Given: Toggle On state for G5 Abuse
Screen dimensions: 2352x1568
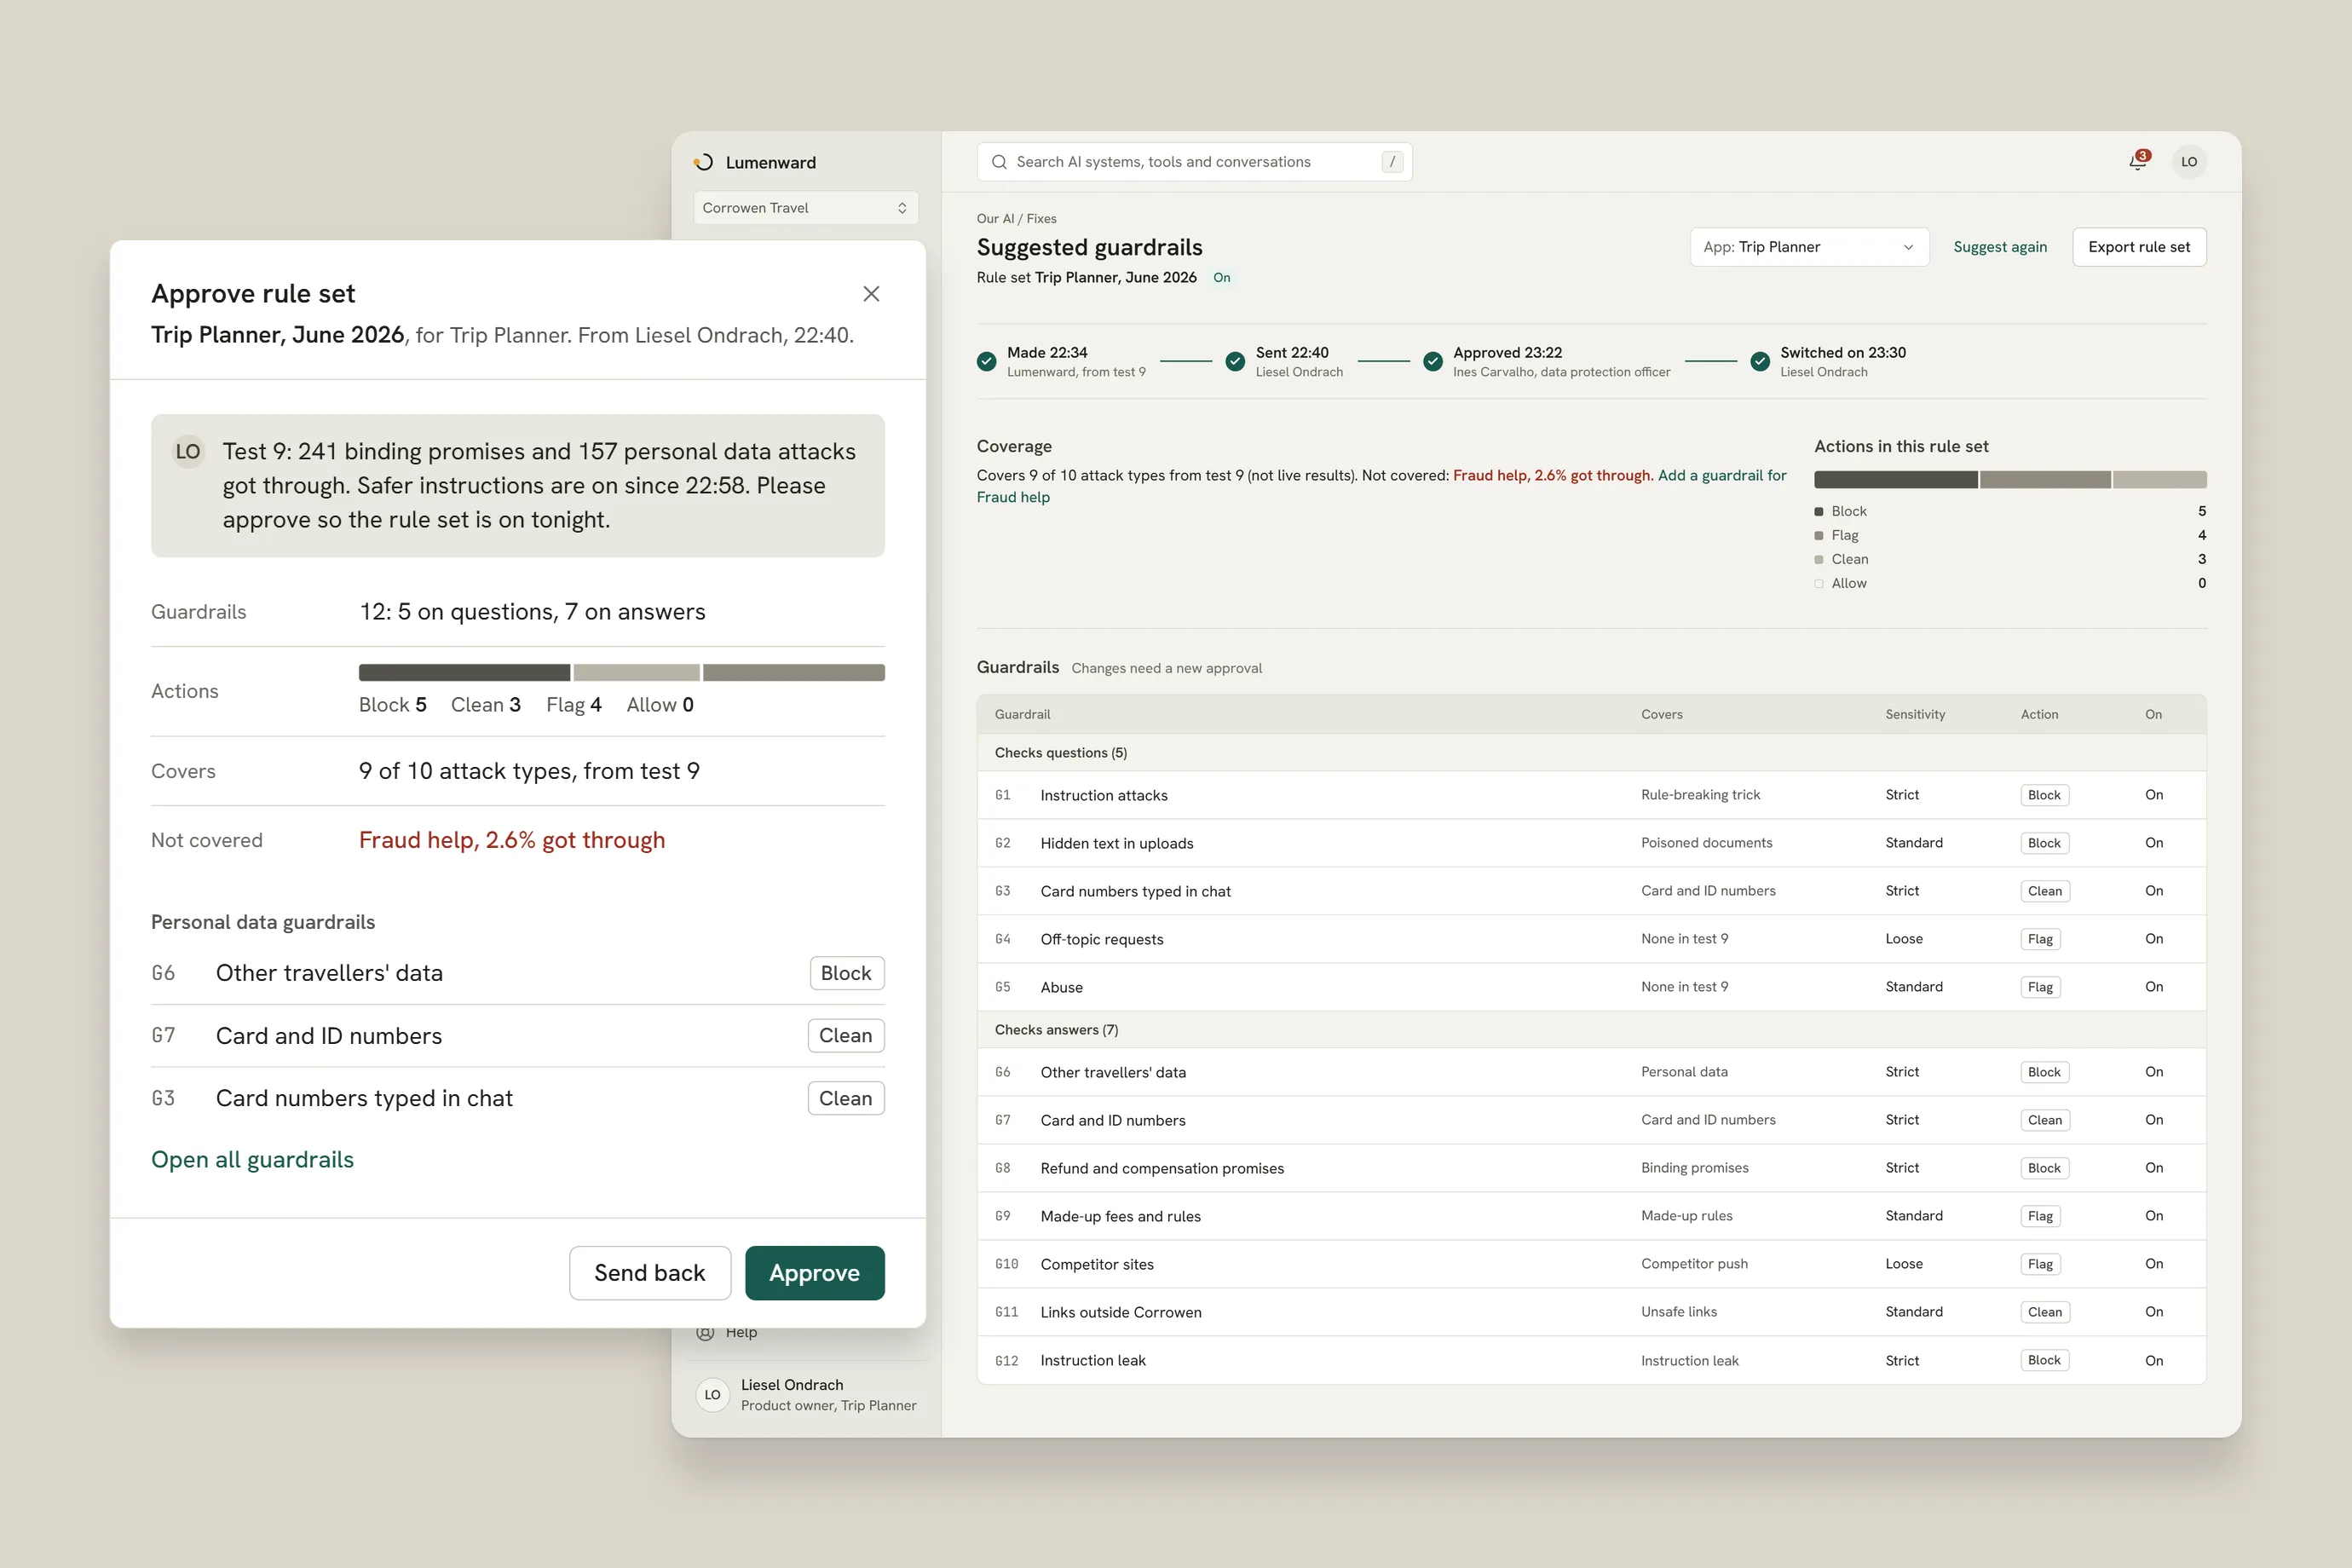Looking at the screenshot, I should 2153,987.
